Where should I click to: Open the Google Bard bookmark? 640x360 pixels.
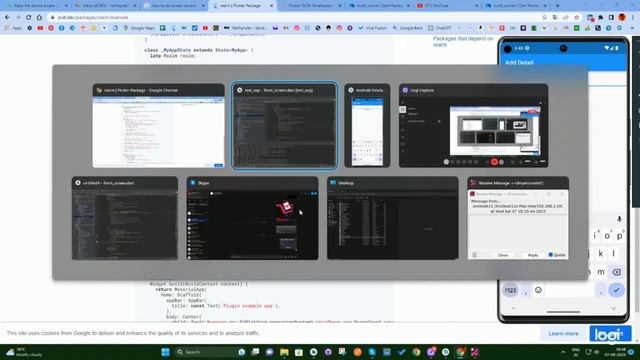tap(407, 28)
